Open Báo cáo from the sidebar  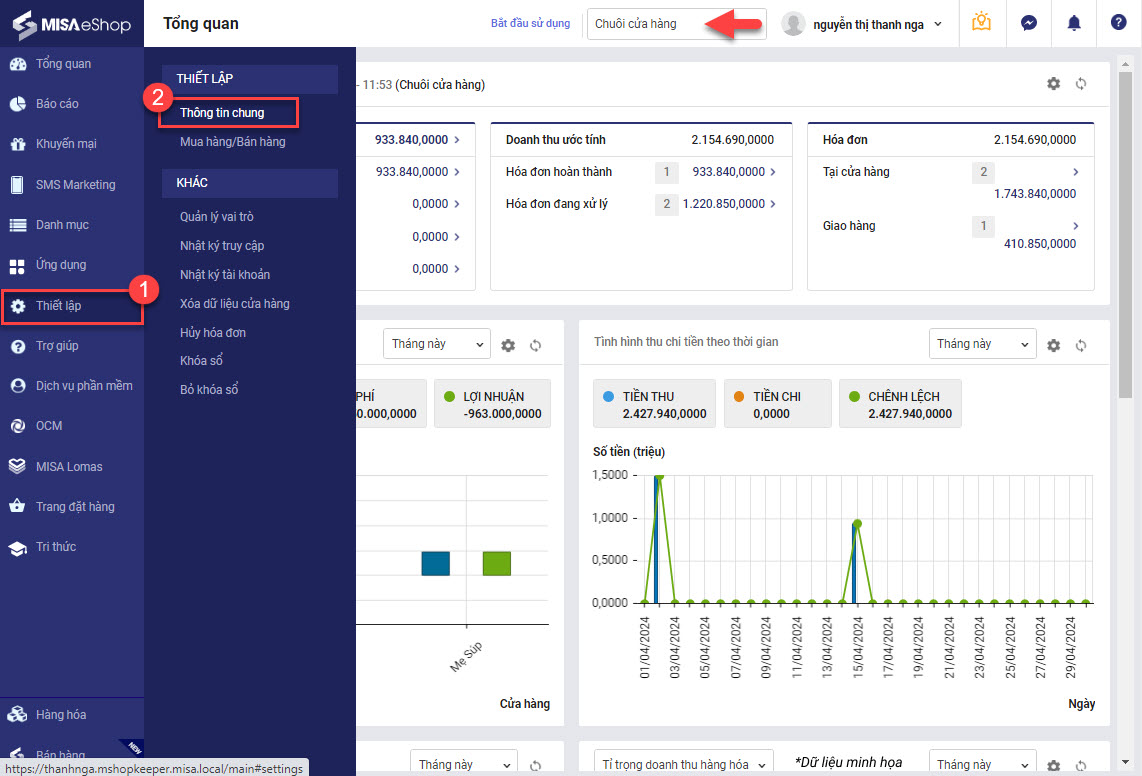pyautogui.click(x=57, y=104)
